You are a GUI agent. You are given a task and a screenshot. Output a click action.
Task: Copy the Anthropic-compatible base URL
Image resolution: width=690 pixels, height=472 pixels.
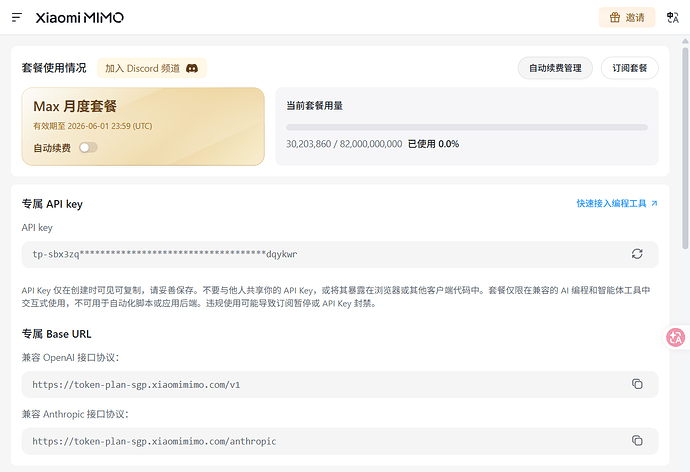tap(637, 440)
